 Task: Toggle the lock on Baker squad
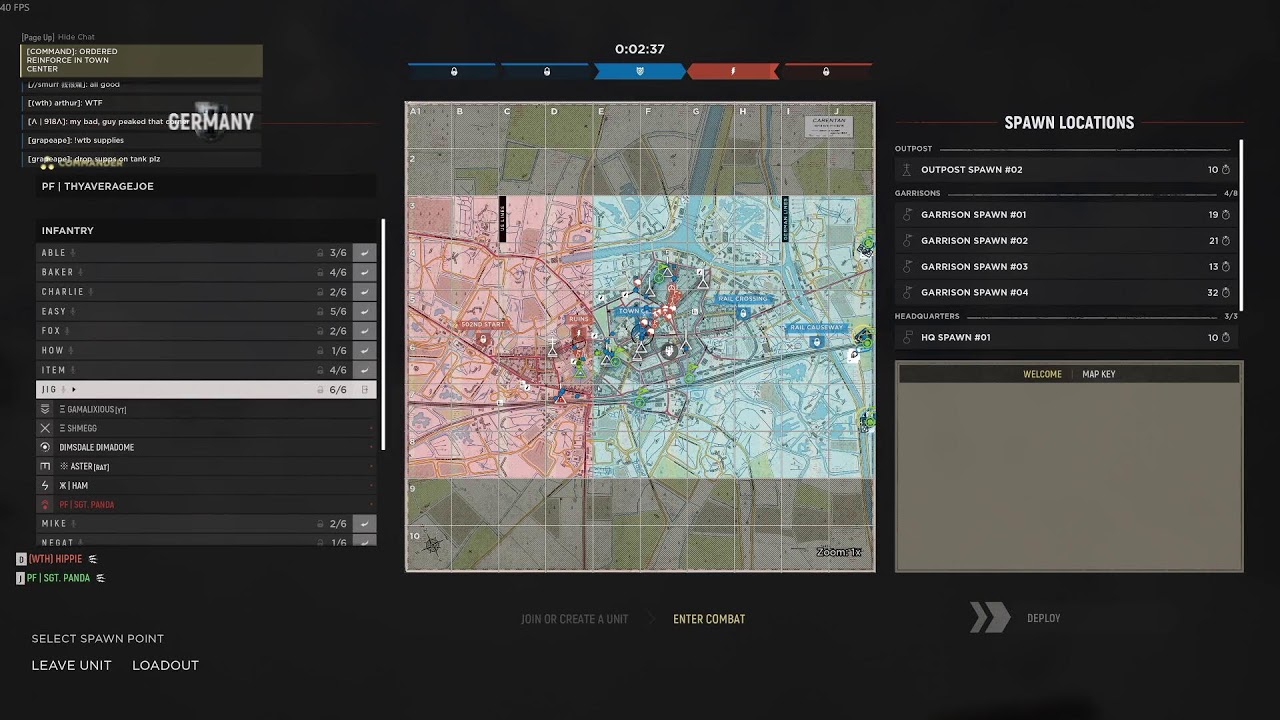(321, 272)
